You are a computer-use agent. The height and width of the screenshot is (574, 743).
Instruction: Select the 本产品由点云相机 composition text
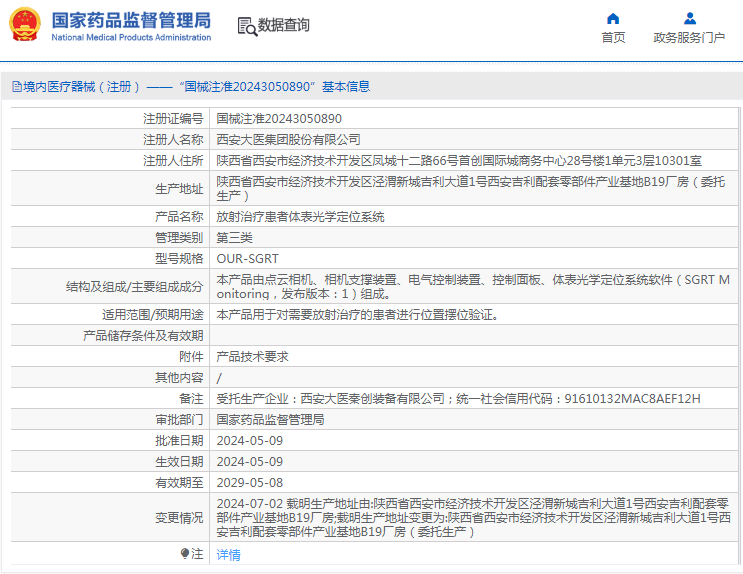coord(473,287)
